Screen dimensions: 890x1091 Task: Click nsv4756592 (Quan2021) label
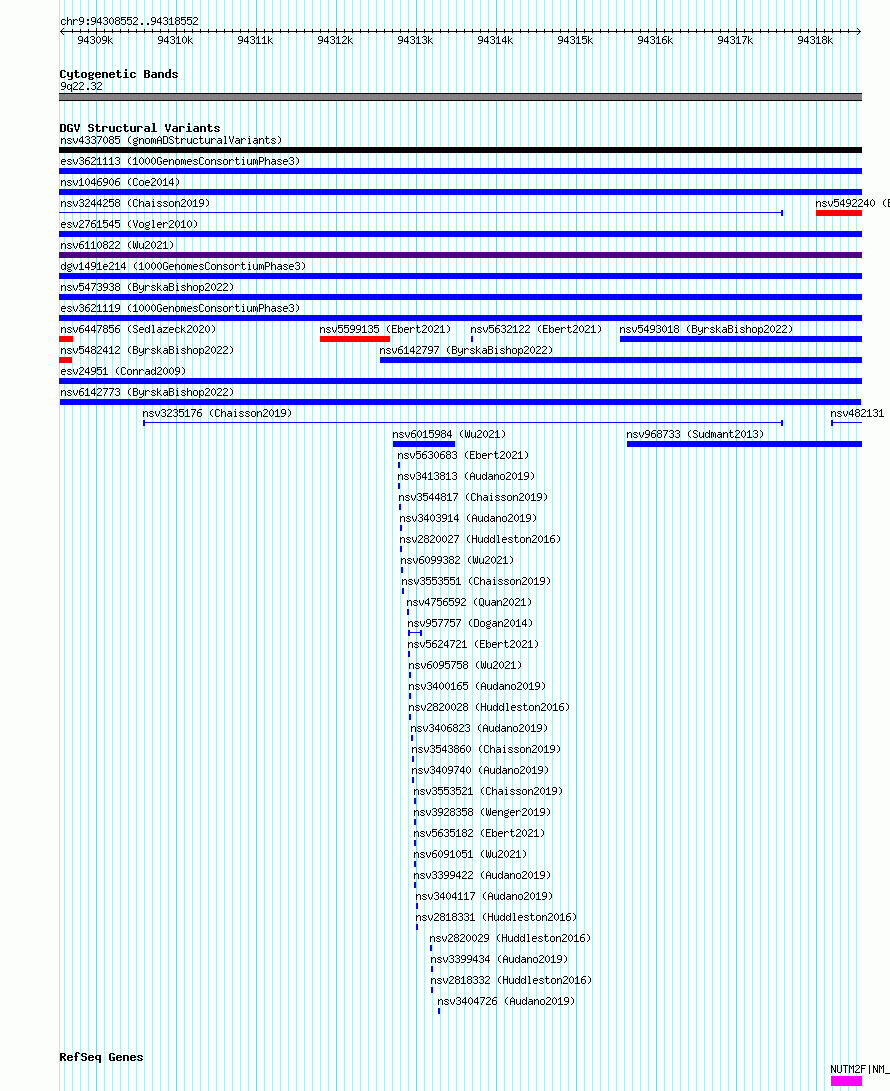pyautogui.click(x=468, y=602)
